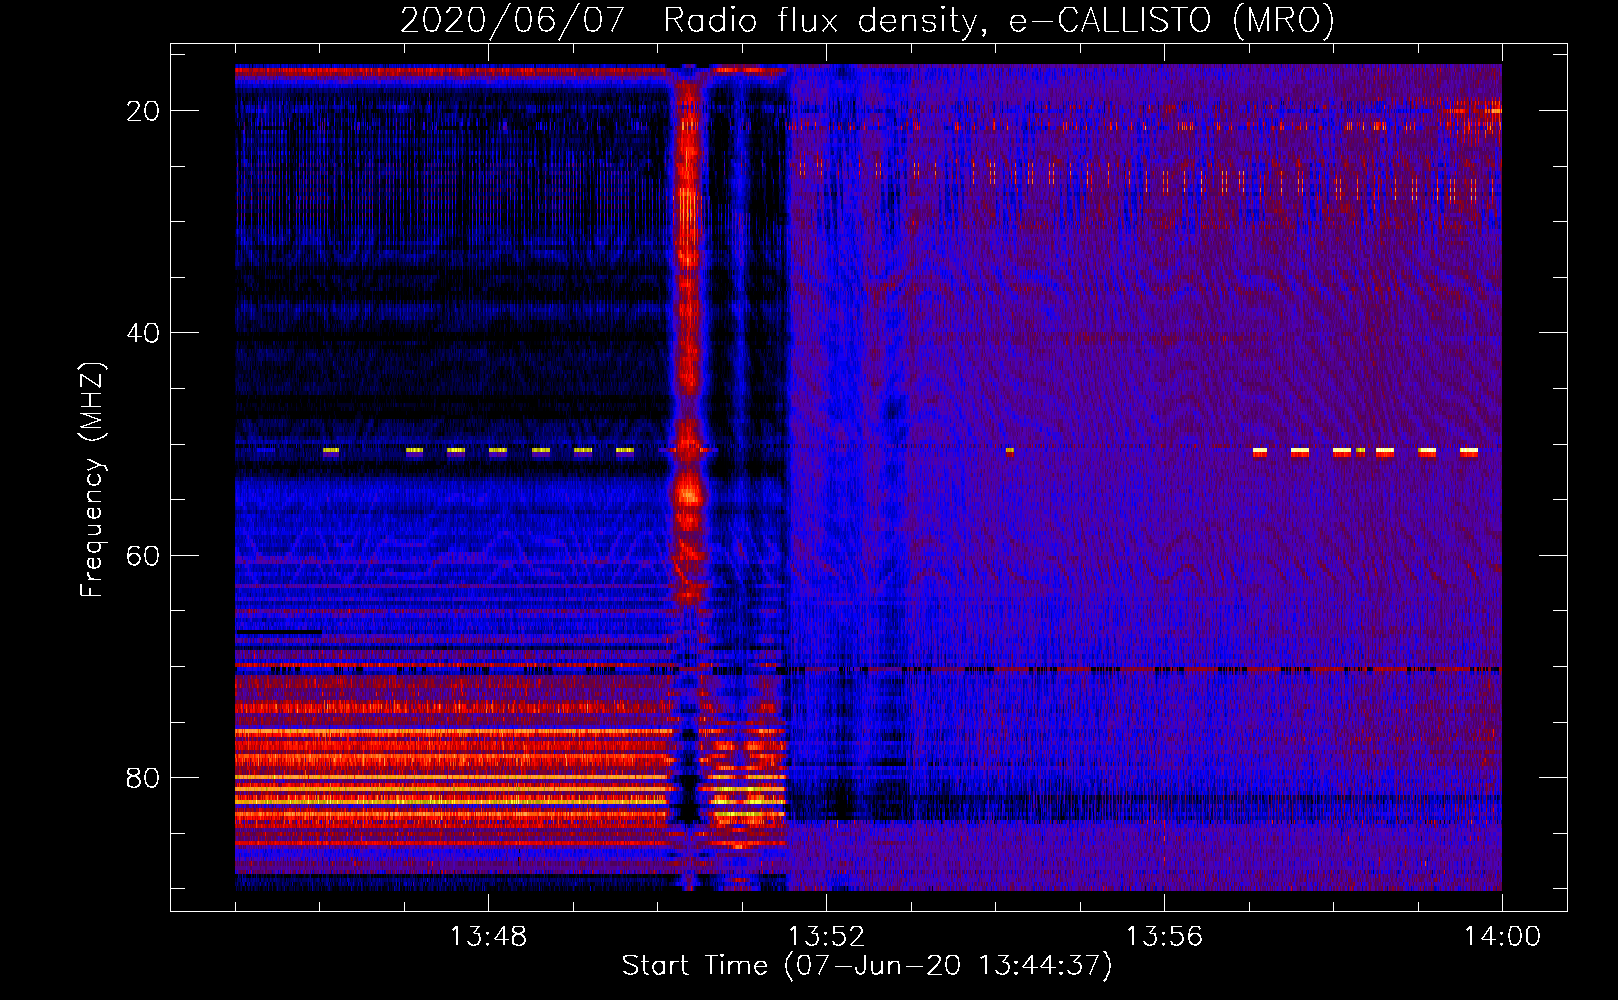Click the 13:48 time tick label
This screenshot has height=1000, width=1618.
coord(488,937)
